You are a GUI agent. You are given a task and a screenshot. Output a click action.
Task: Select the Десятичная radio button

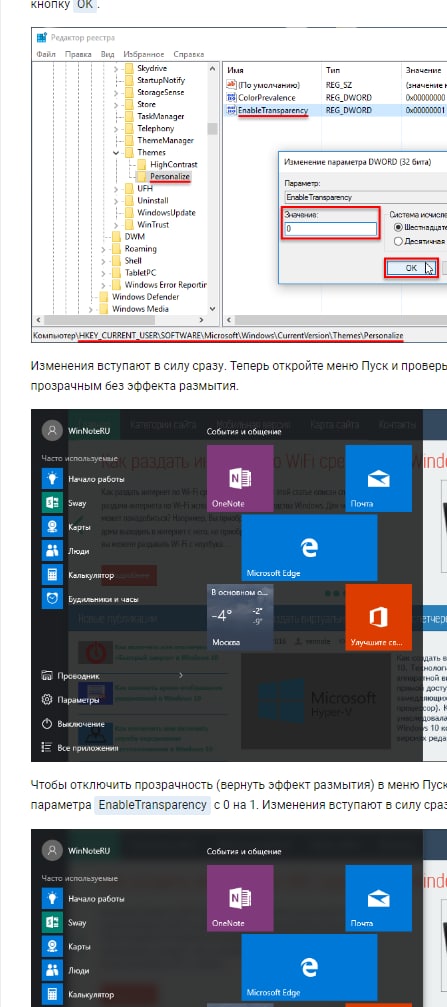[x=398, y=241]
